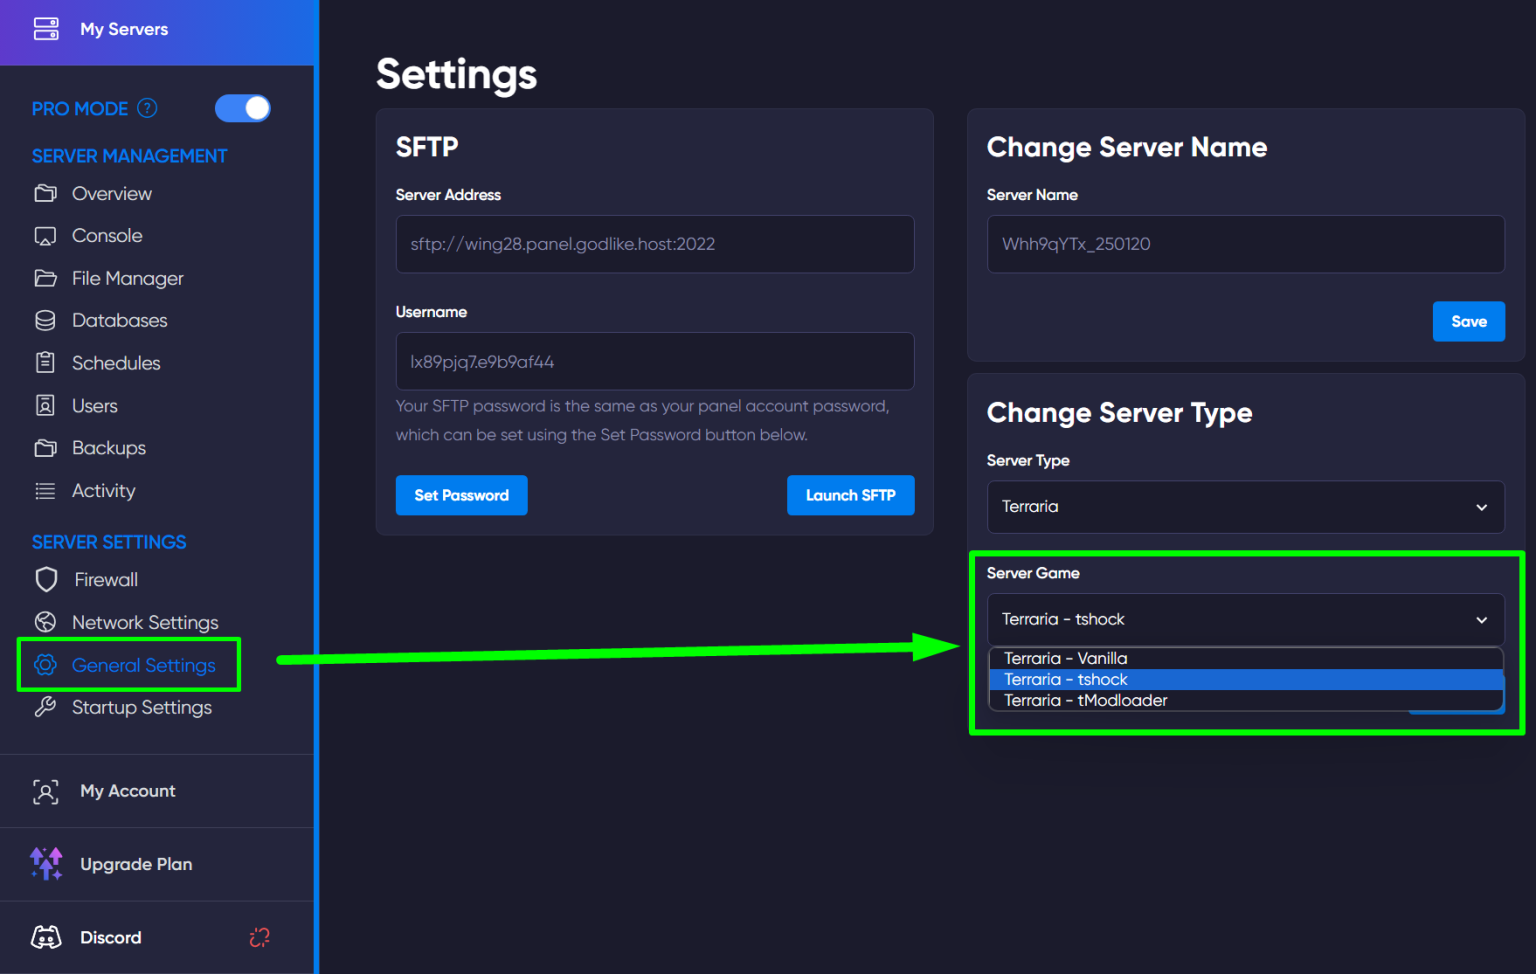Open Backups from the sidebar
This screenshot has width=1536, height=974.
(109, 448)
